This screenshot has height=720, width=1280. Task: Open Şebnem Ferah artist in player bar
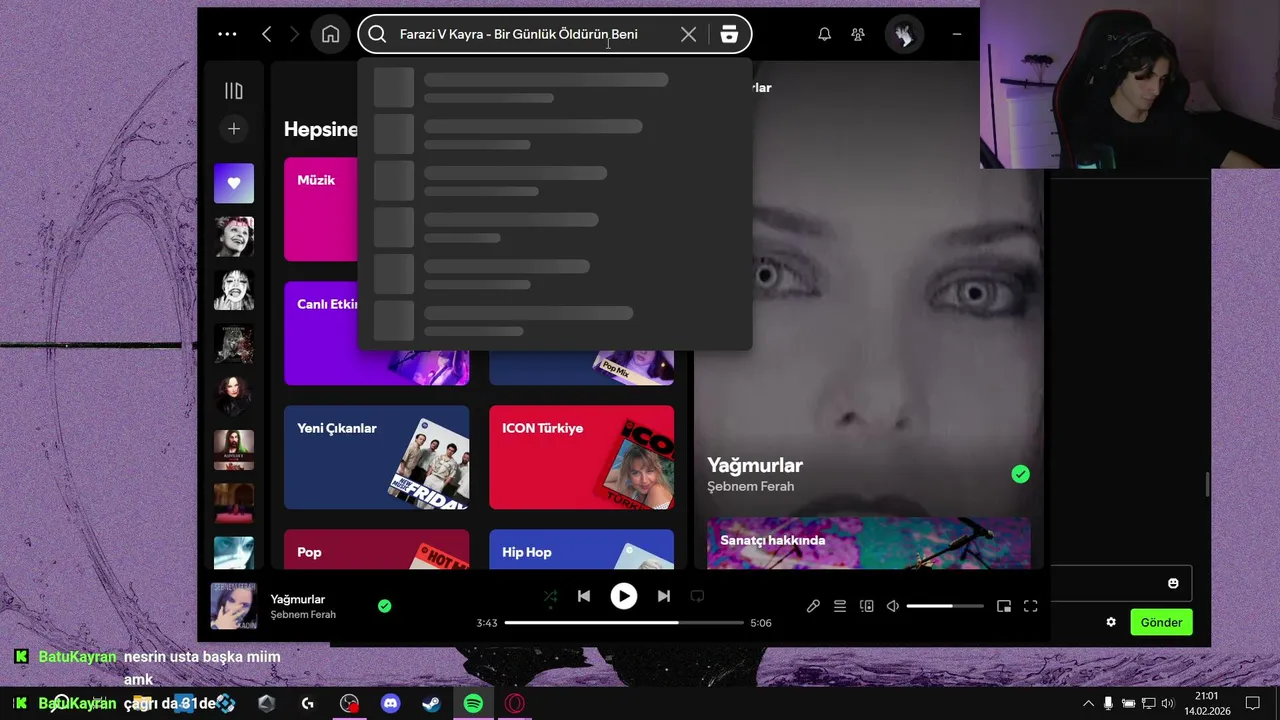coord(303,615)
